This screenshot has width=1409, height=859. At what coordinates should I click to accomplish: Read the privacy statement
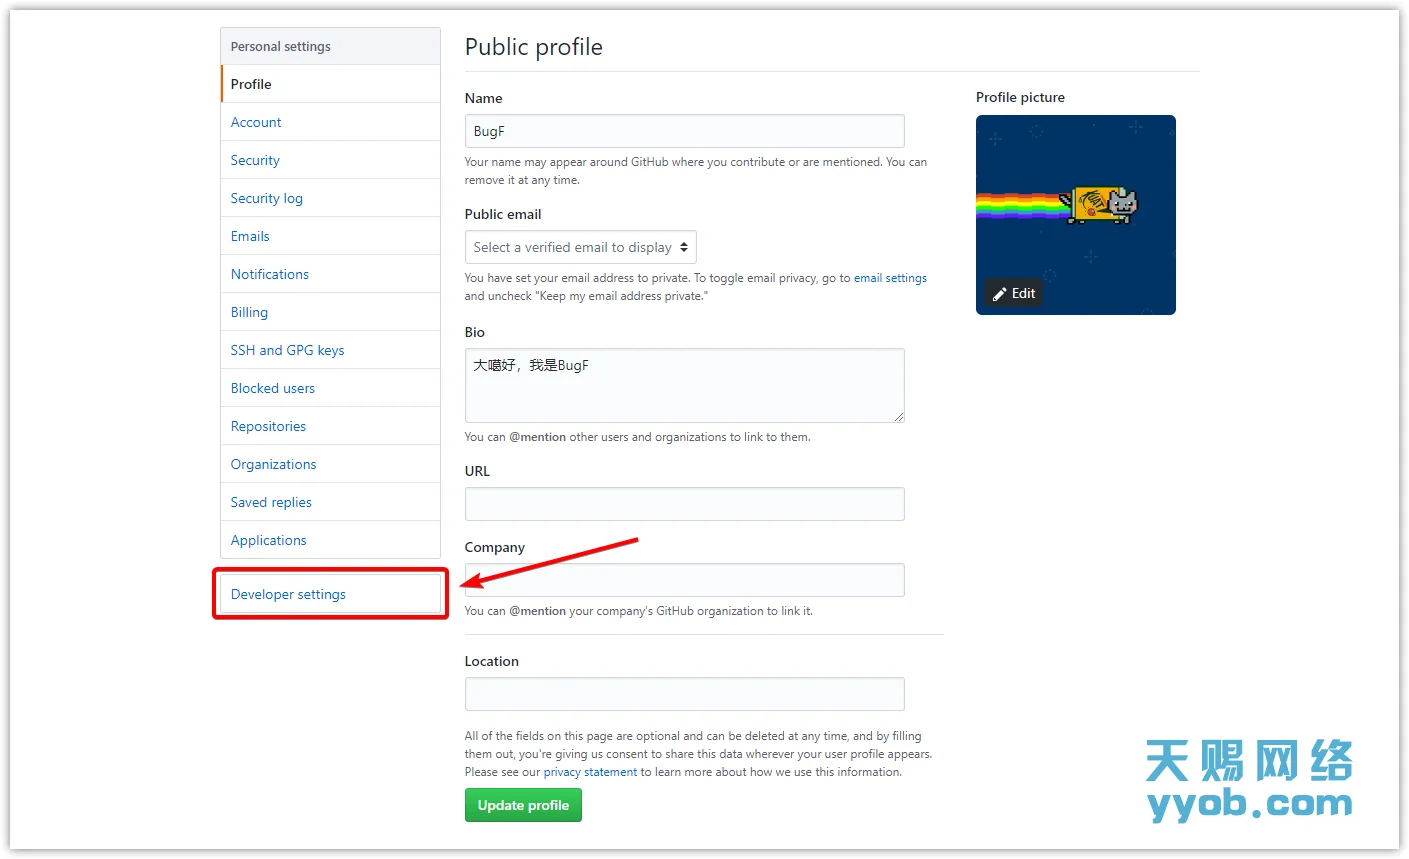(590, 771)
